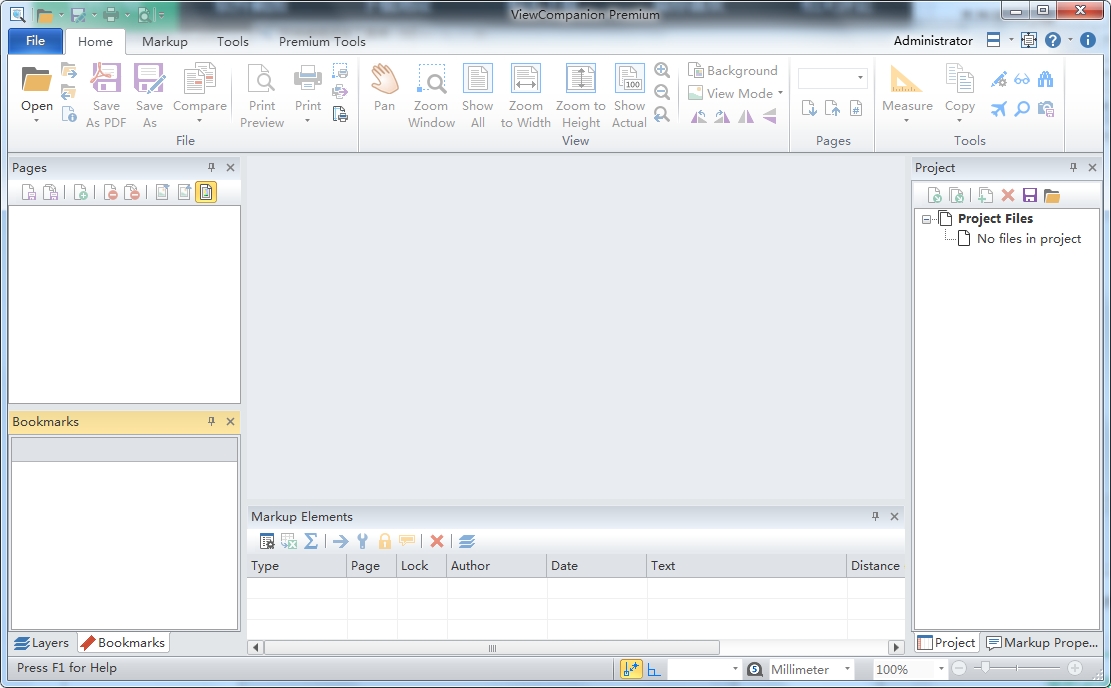Click the blue File button
1111x688 pixels.
(36, 41)
